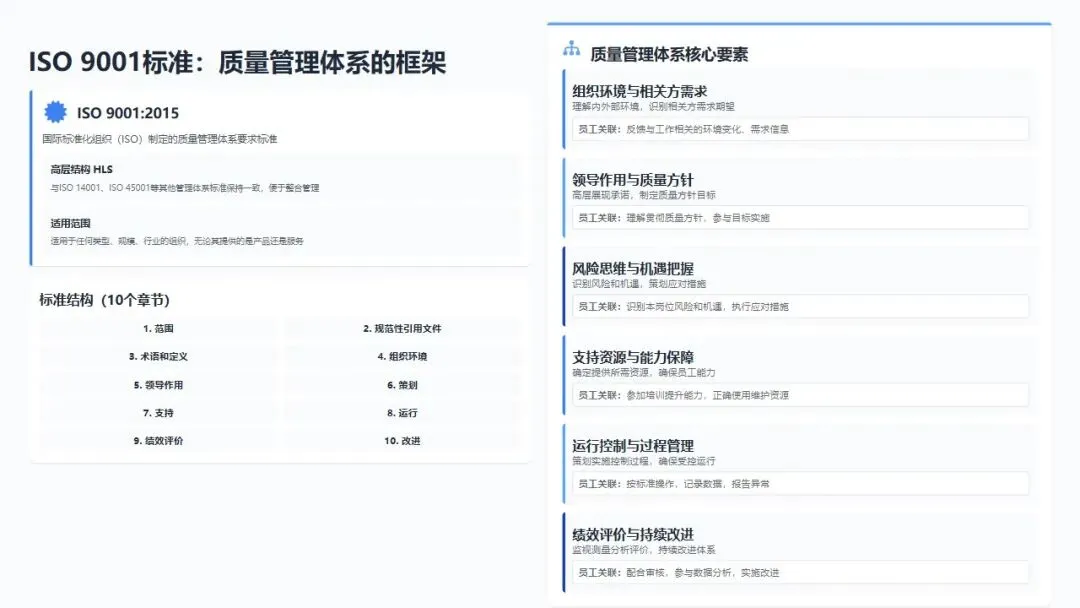Select chapter cell 4. 组织环境
The width and height of the screenshot is (1080, 608).
pos(402,357)
